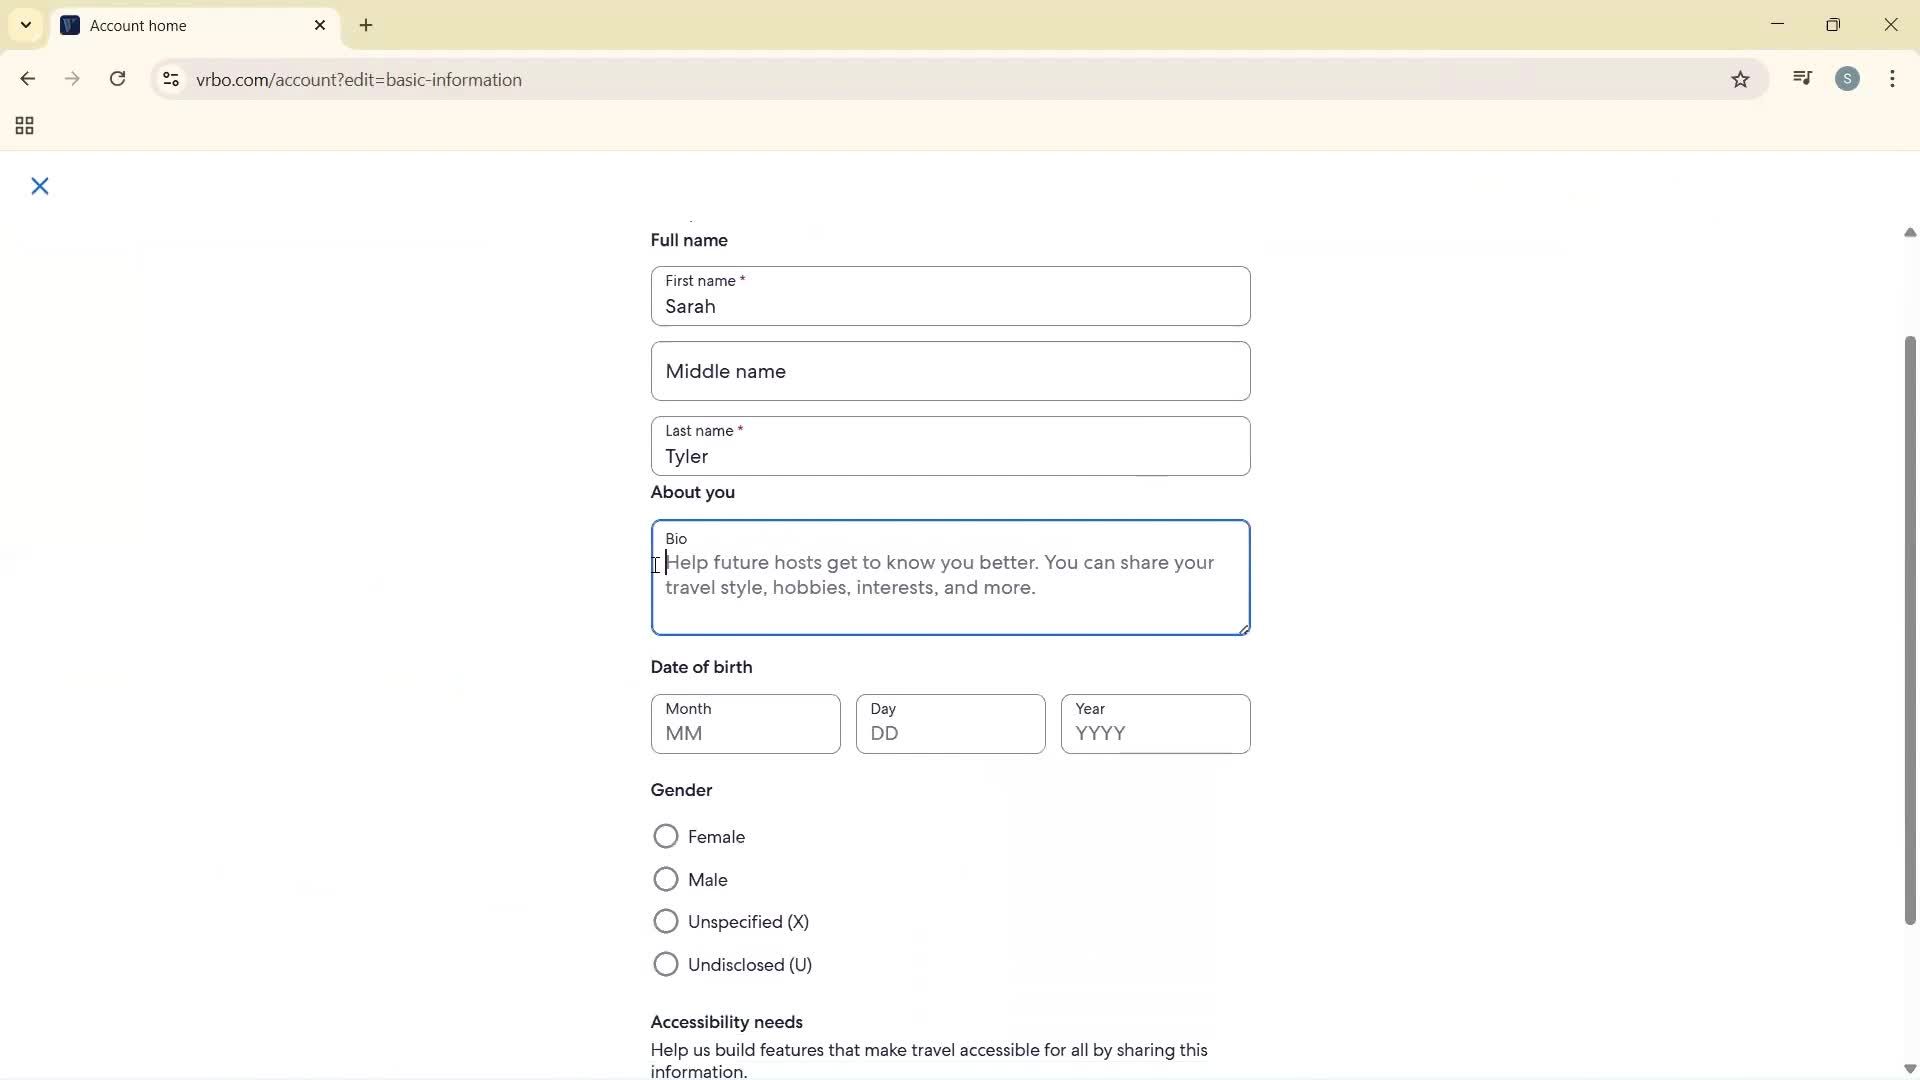Click the forward navigation arrow
The width and height of the screenshot is (1920, 1080).
pyautogui.click(x=72, y=79)
